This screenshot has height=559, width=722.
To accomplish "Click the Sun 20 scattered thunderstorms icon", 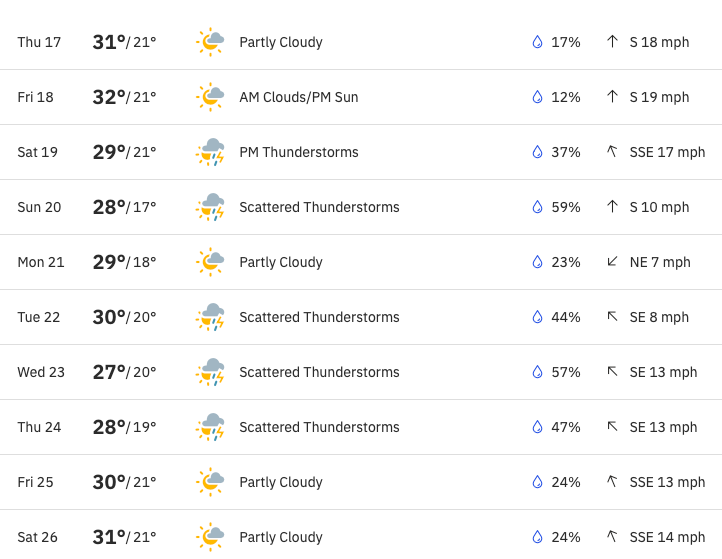I will (210, 207).
